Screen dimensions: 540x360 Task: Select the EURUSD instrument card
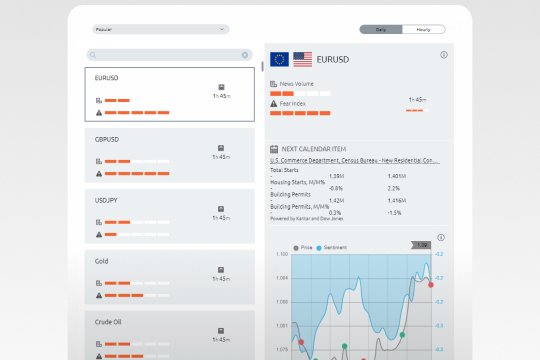tap(170, 94)
